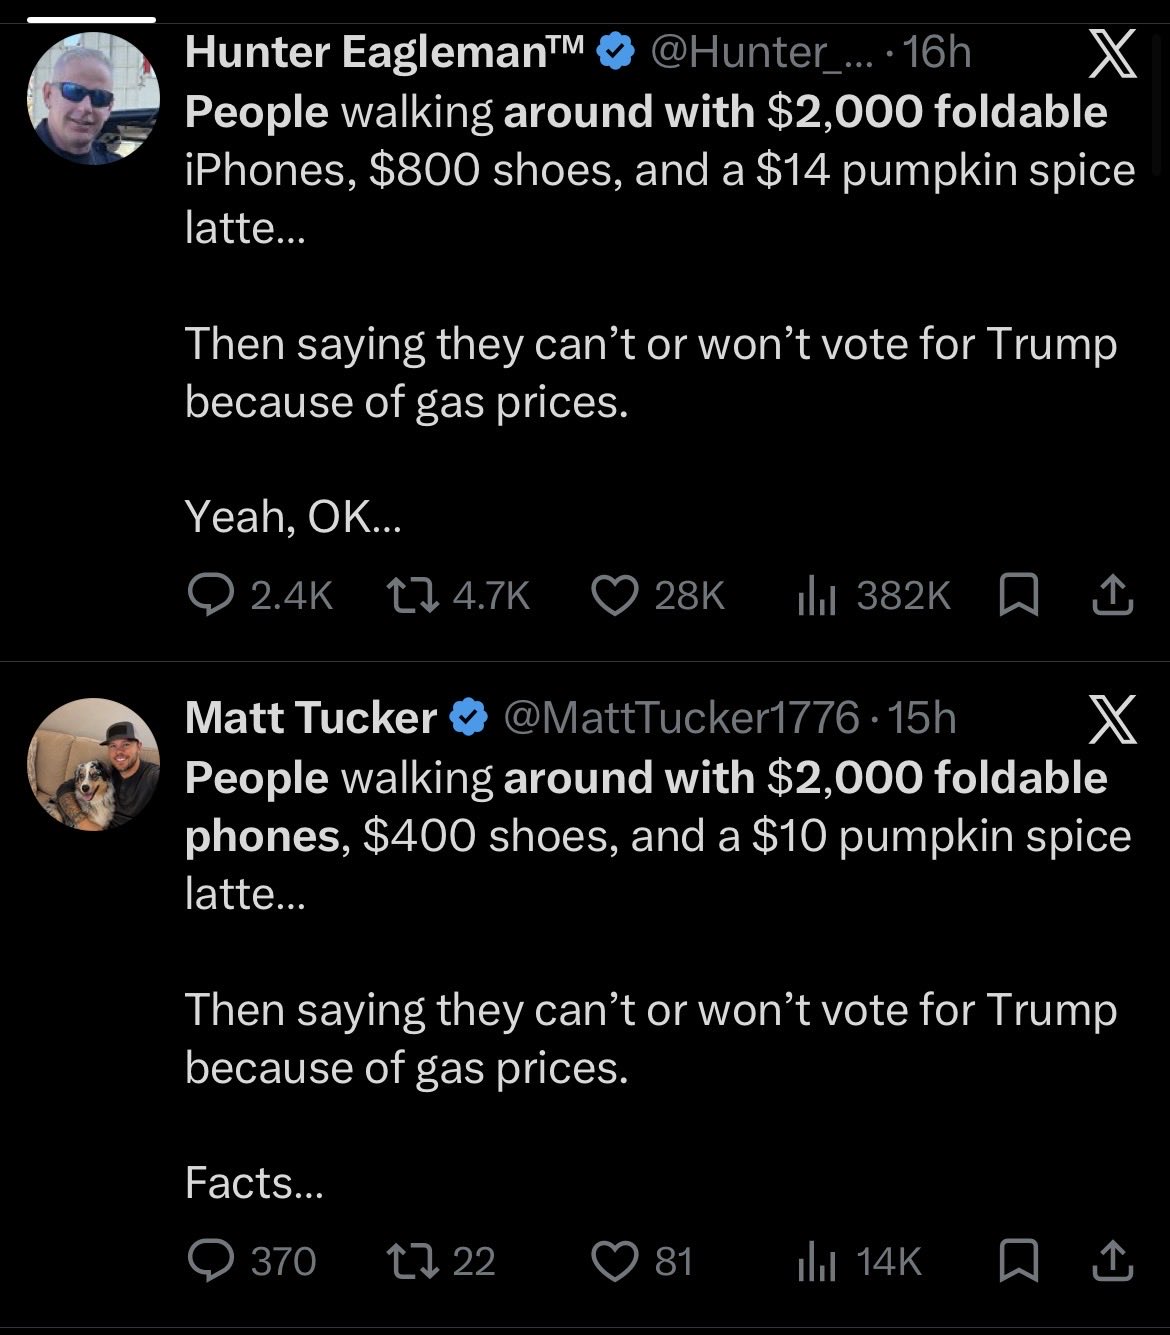Open Matt Tucker's profile picture
1170x1335 pixels.
[93, 764]
